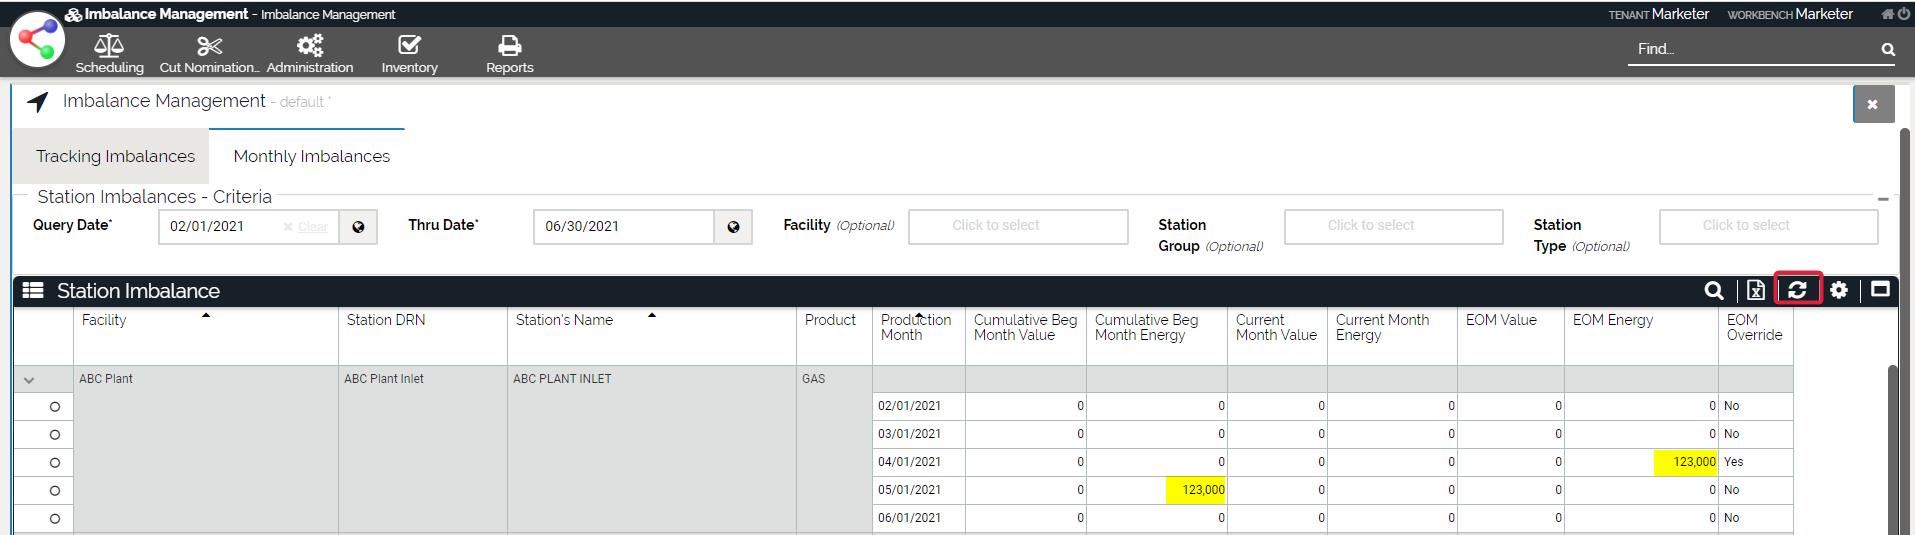Clear the Query Date value
The height and width of the screenshot is (535, 1915).
[x=306, y=227]
